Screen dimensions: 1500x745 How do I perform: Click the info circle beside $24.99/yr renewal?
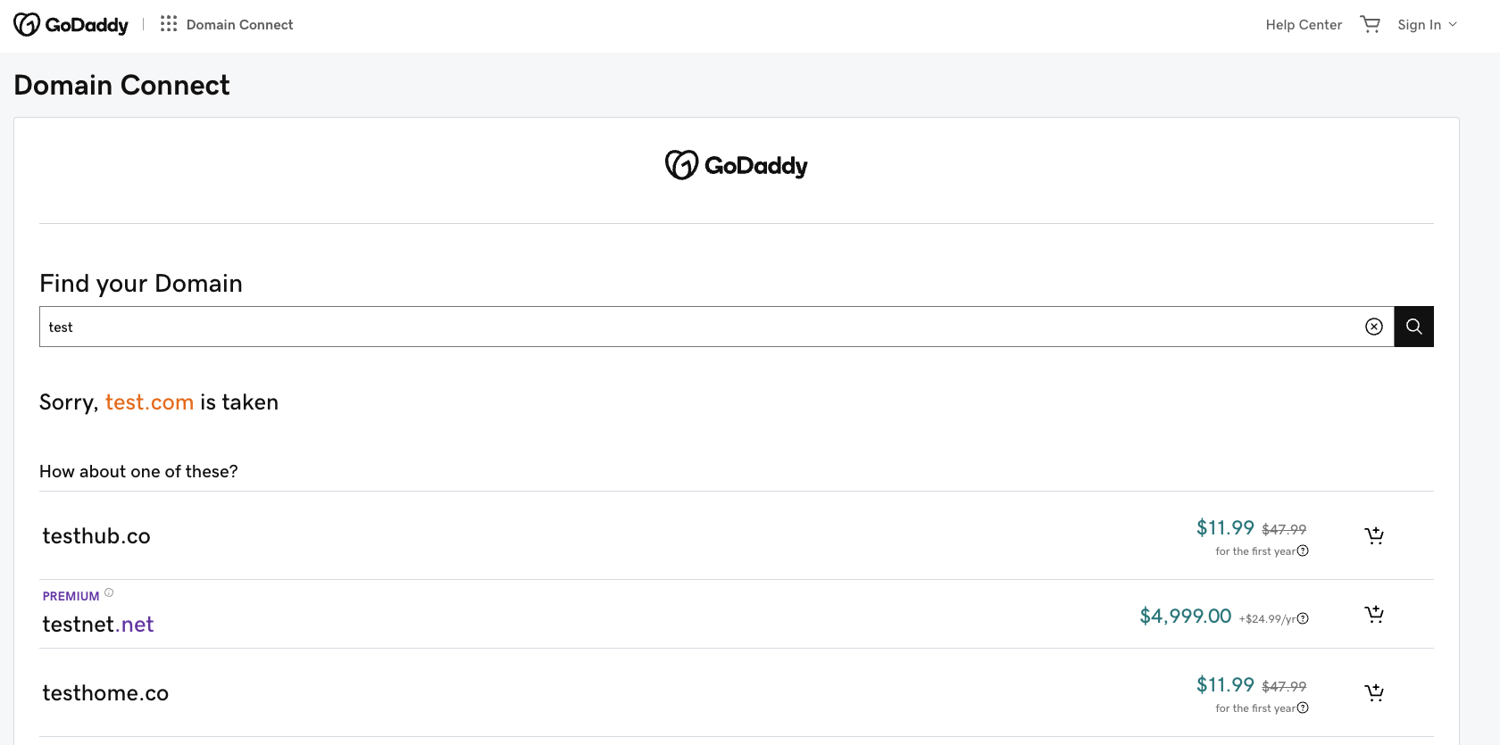tap(1301, 618)
